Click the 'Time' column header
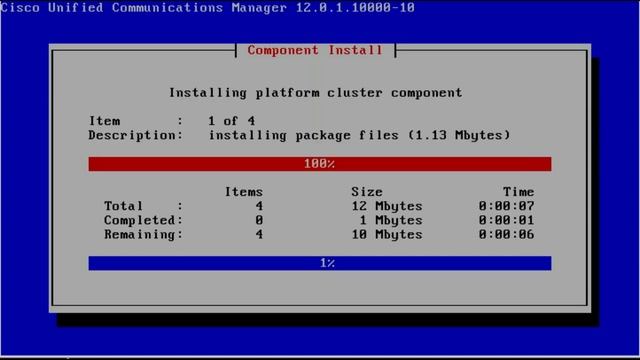The height and width of the screenshot is (360, 640). pyautogui.click(x=518, y=191)
